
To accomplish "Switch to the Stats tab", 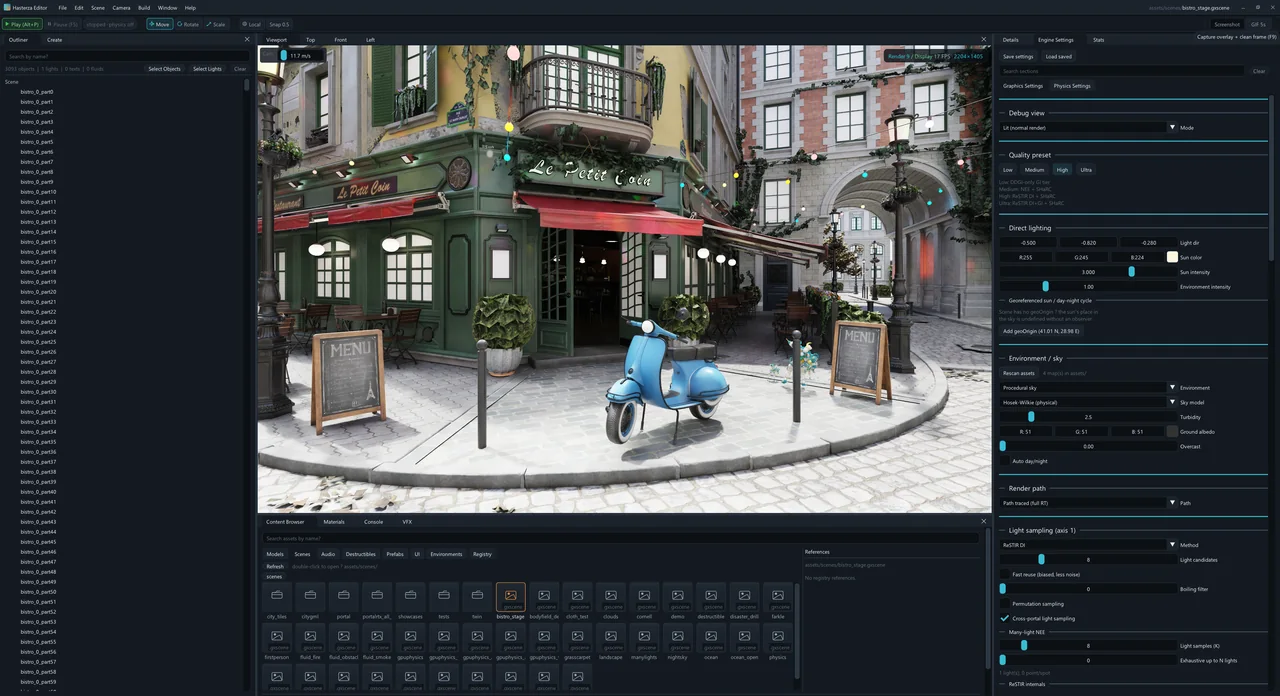I will click(x=1098, y=40).
